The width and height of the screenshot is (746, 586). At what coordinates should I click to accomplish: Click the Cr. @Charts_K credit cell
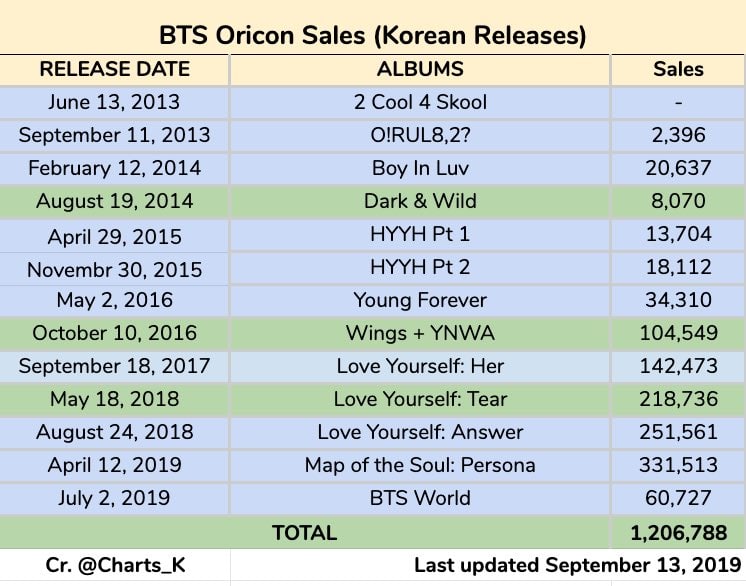(x=114, y=565)
